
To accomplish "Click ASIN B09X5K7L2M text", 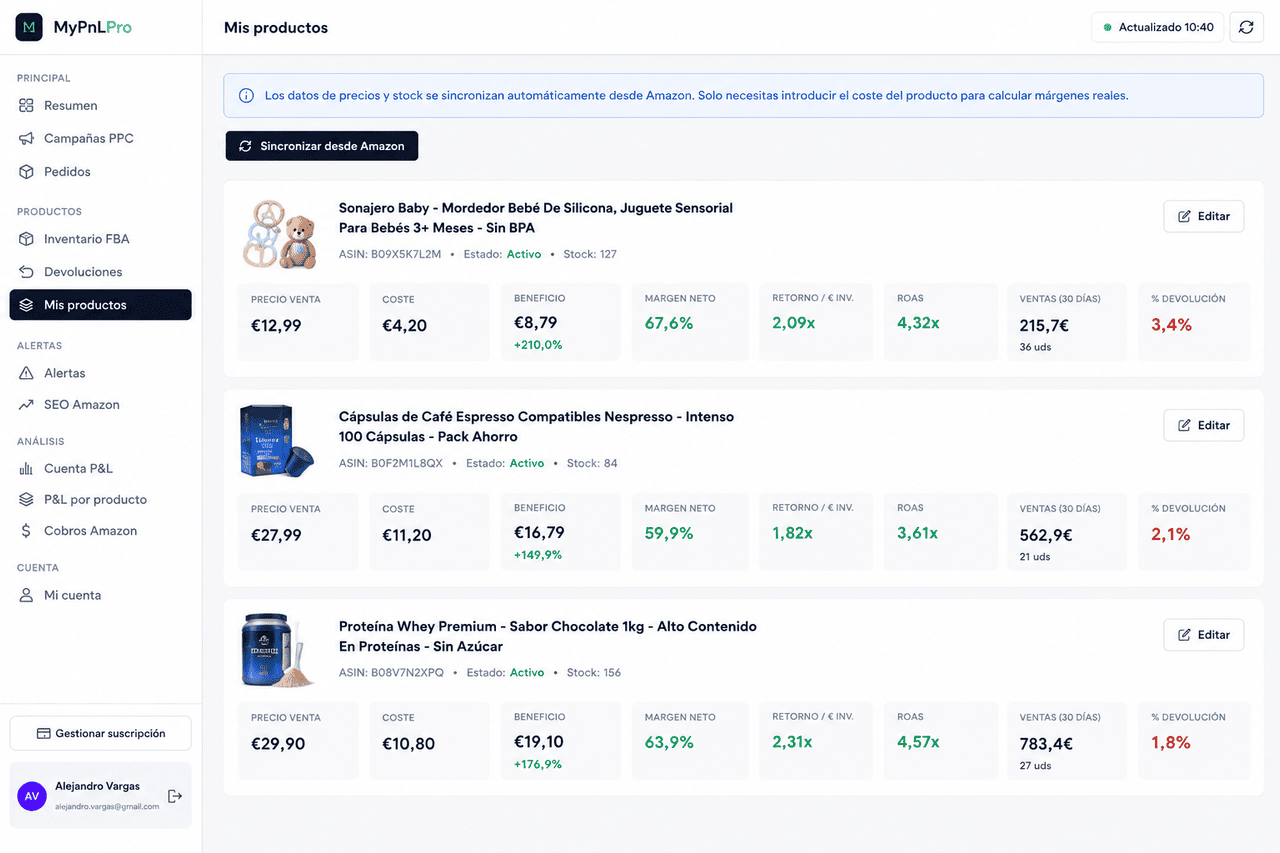I will pyautogui.click(x=390, y=254).
